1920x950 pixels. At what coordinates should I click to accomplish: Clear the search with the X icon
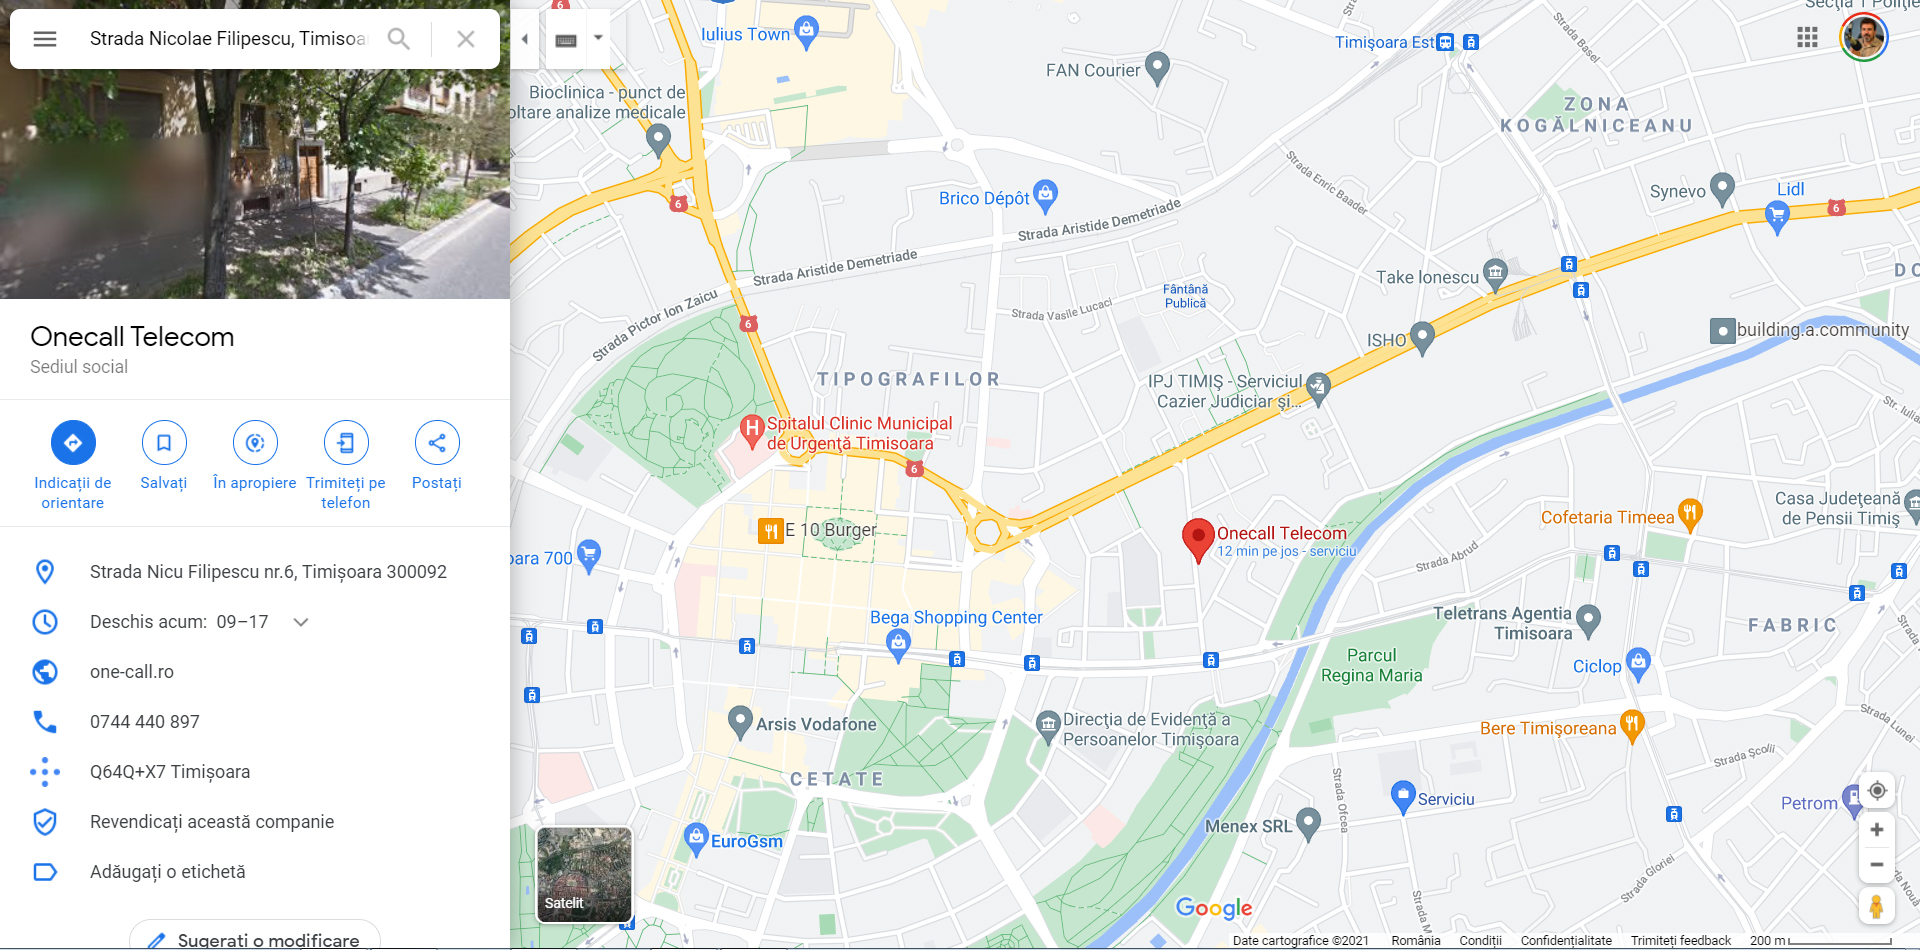tap(466, 39)
